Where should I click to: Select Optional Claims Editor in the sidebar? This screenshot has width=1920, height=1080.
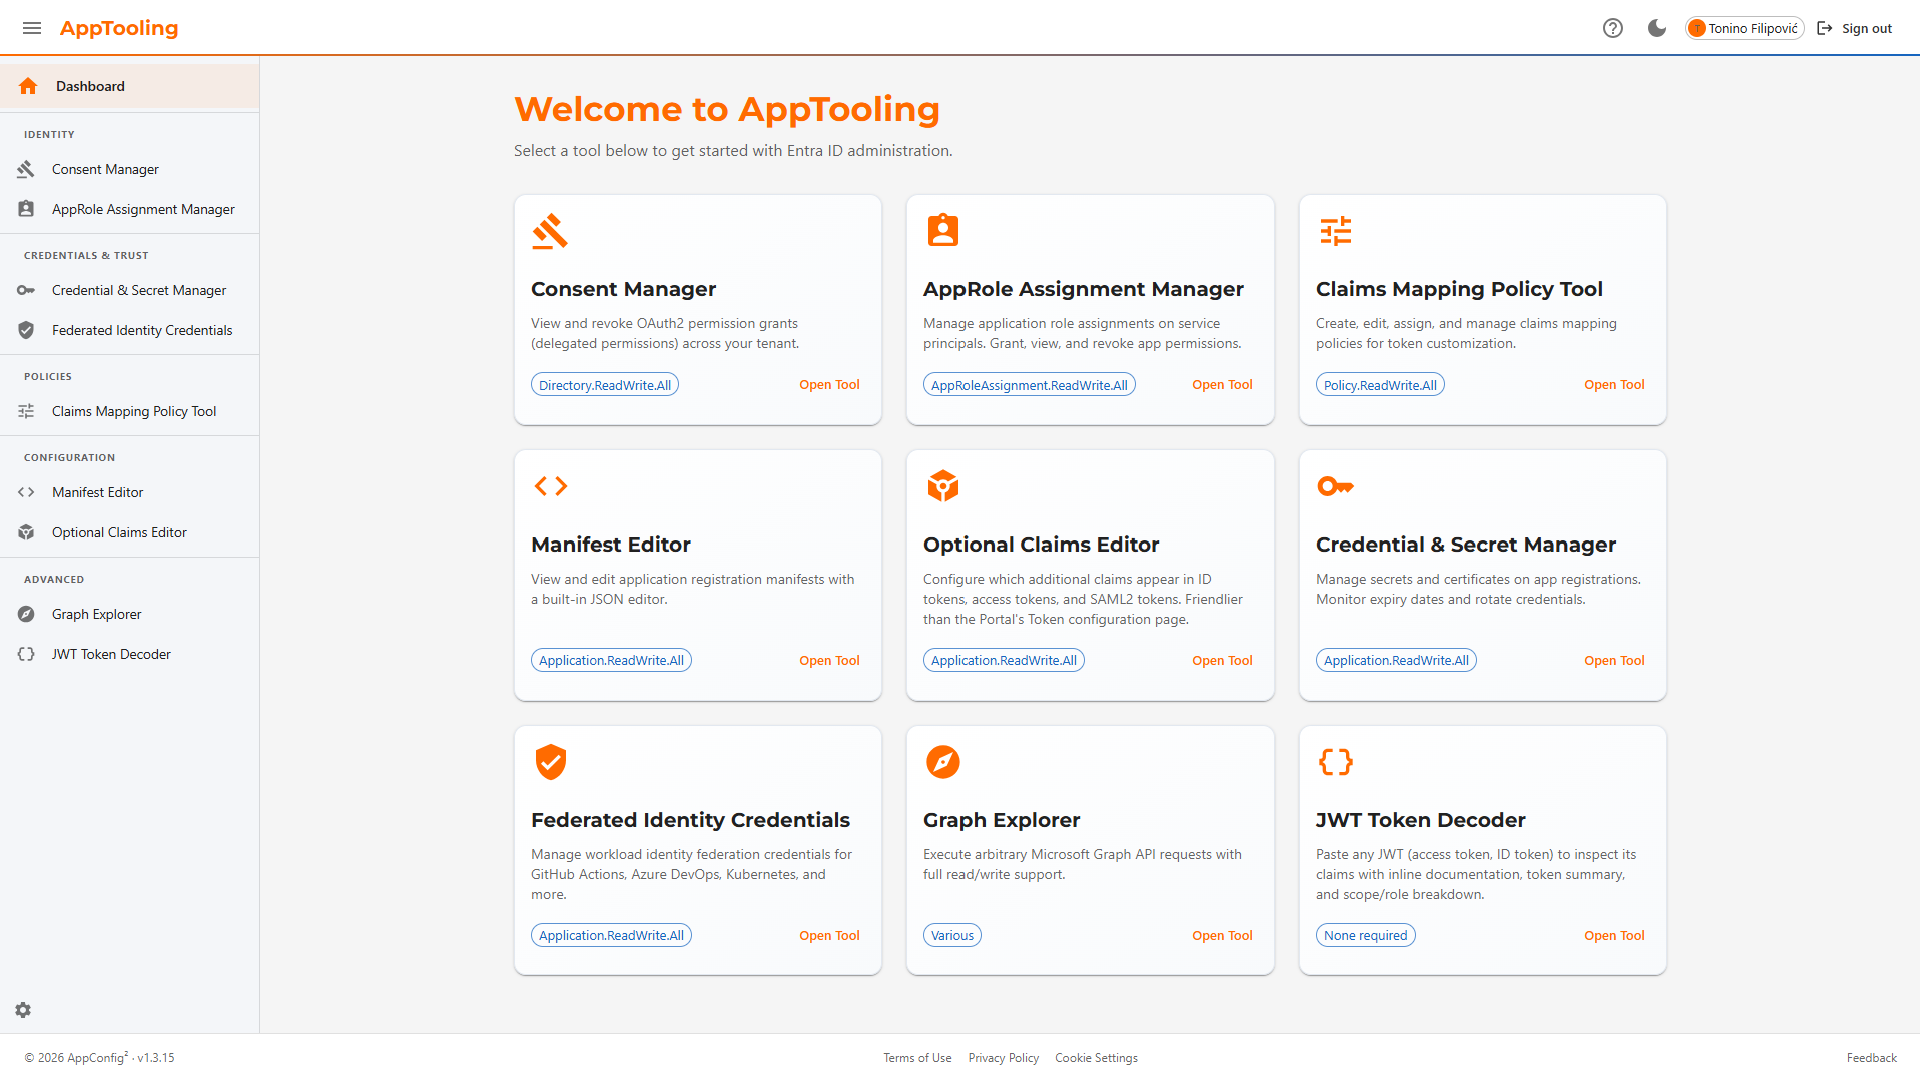pos(119,532)
